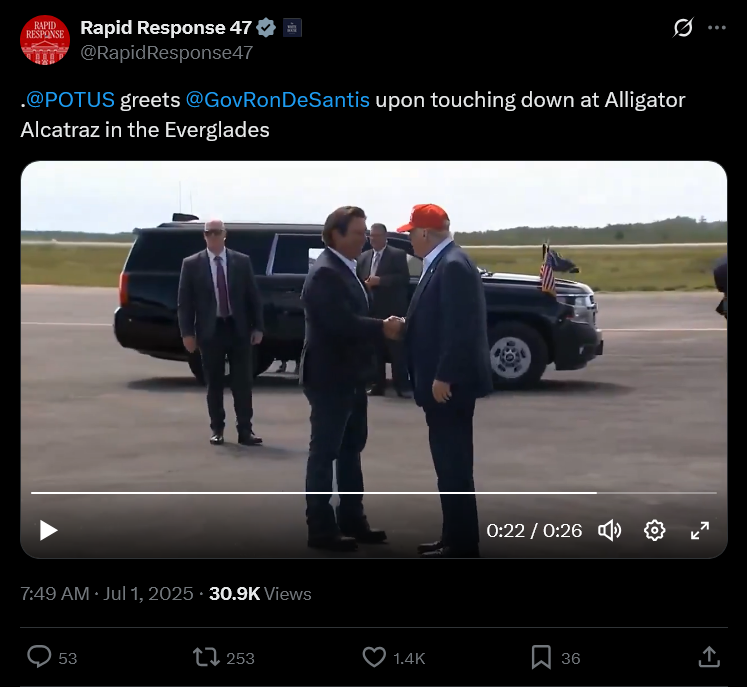Click the Rapid Response 47 display name
747x687 pixels.
166,28
